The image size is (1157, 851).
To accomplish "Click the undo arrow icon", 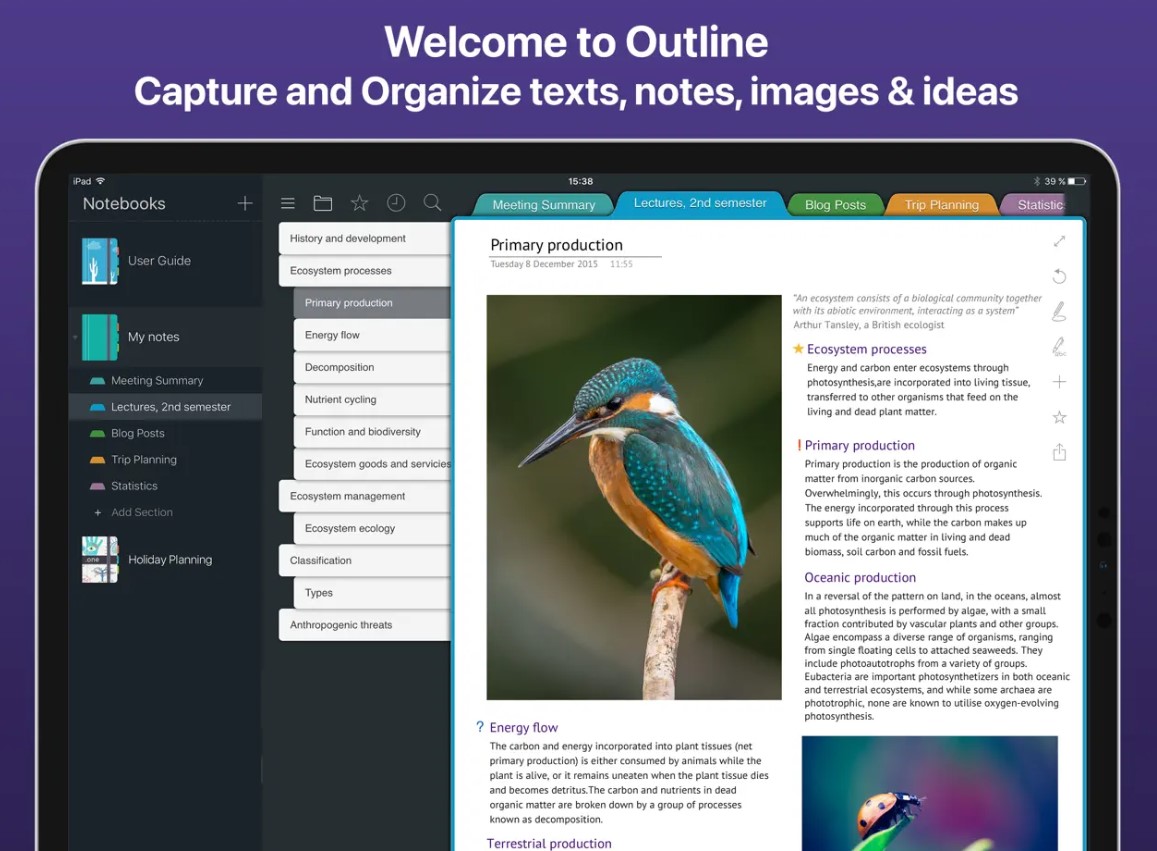I will [x=1060, y=276].
